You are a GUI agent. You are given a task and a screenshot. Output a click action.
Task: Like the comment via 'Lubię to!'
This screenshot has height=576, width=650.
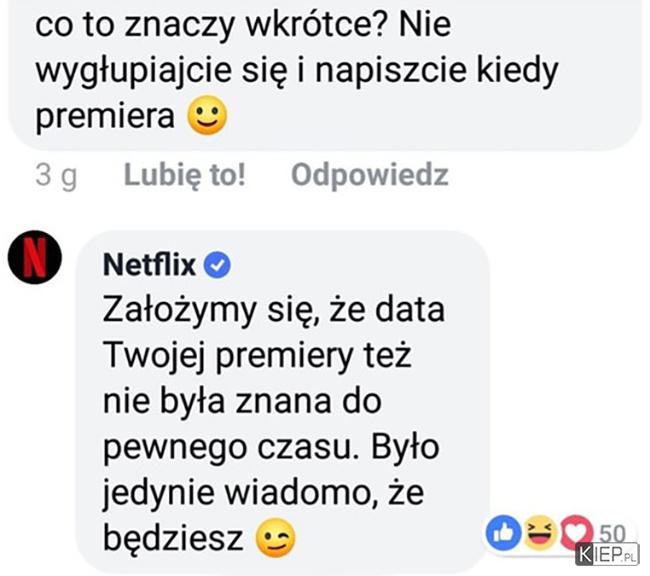click(x=185, y=175)
